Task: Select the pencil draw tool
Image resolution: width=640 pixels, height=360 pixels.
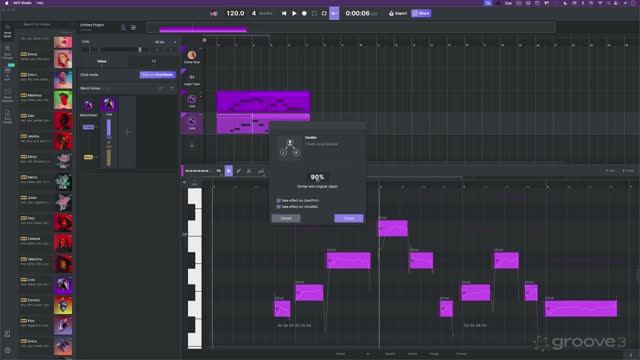Action: pyautogui.click(x=239, y=171)
